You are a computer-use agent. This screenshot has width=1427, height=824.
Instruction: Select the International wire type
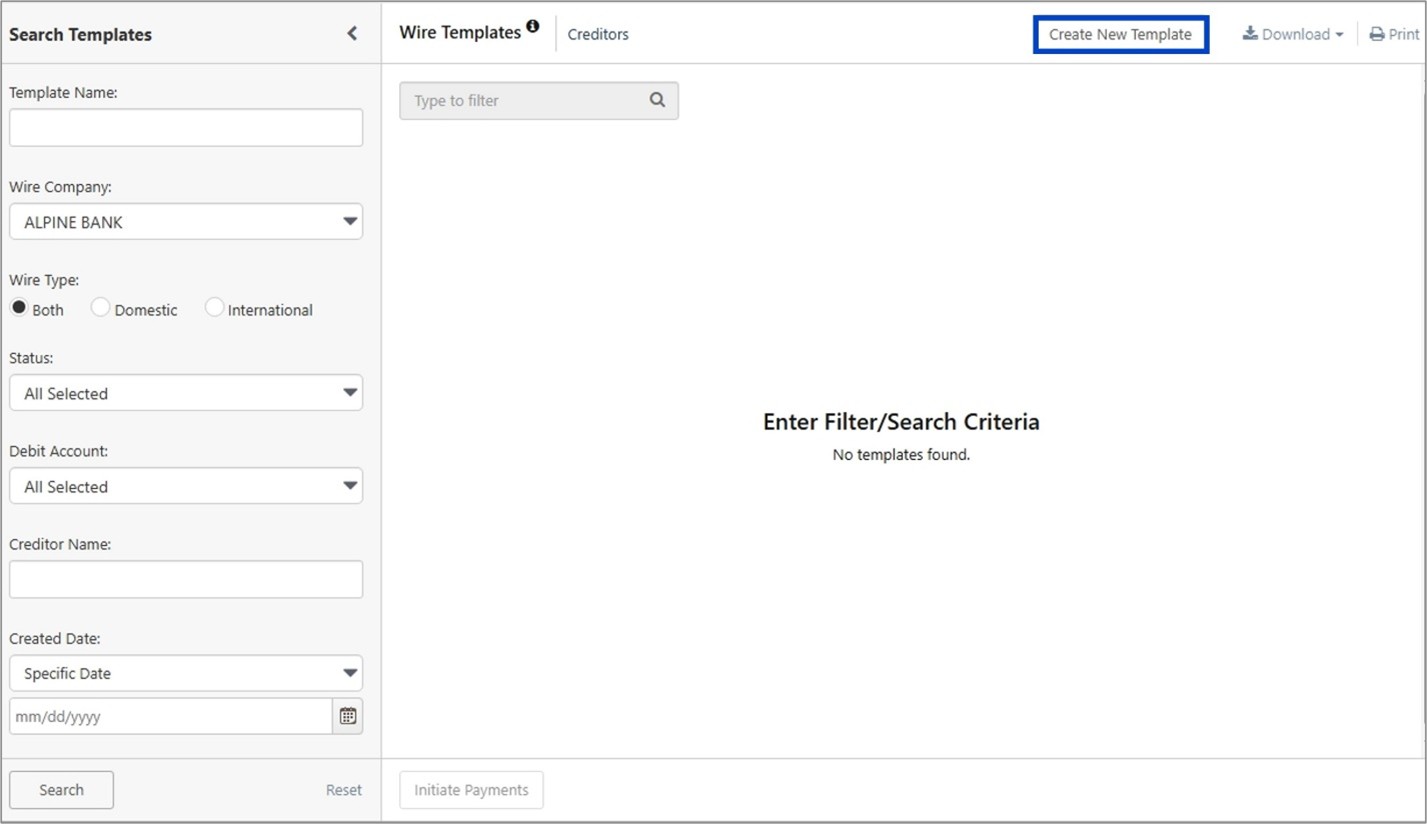pos(214,308)
